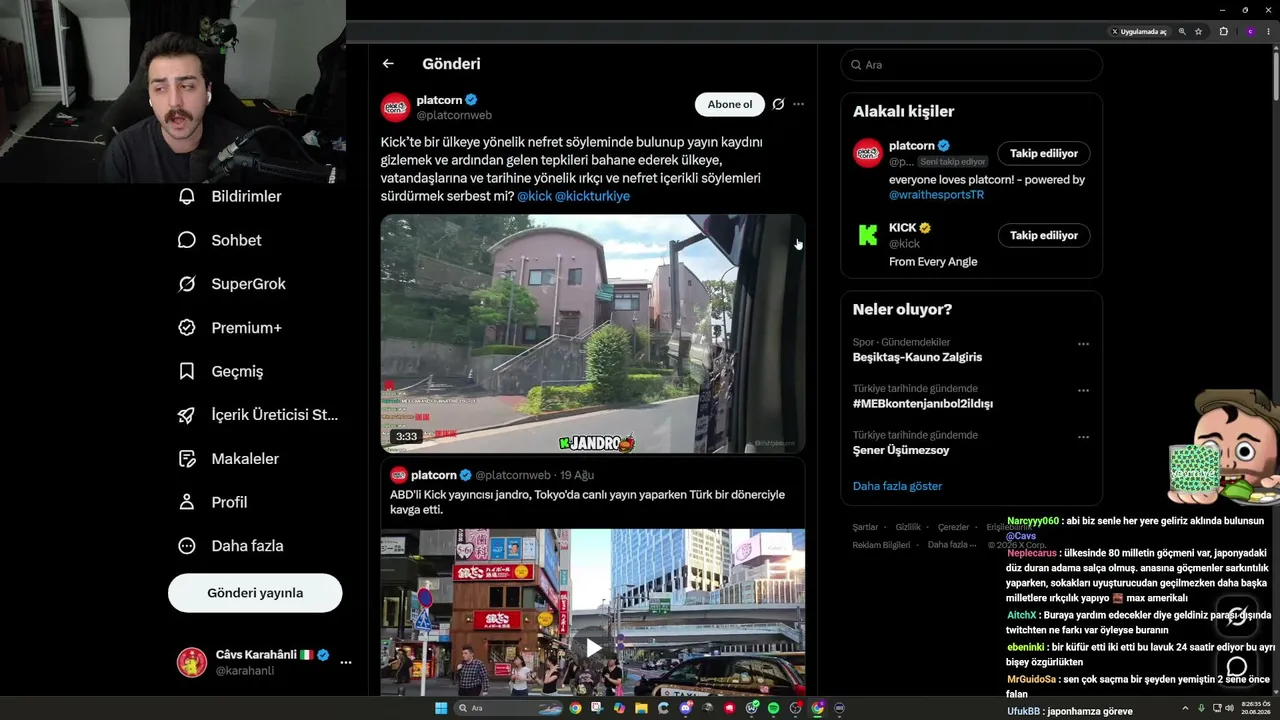This screenshot has width=1280, height=720.
Task: Open İçerik Üreticisi rocket item
Action: (258, 415)
